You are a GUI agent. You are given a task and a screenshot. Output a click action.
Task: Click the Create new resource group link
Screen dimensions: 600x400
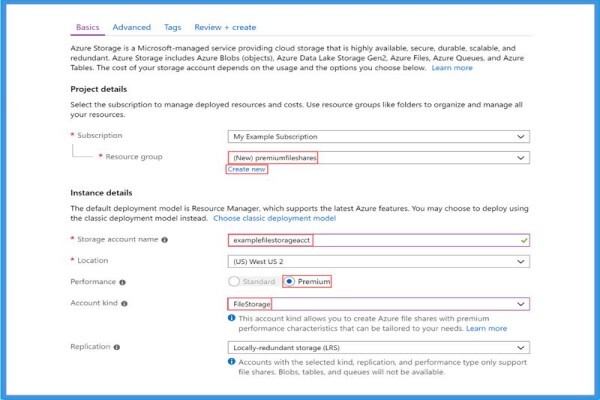click(x=246, y=169)
